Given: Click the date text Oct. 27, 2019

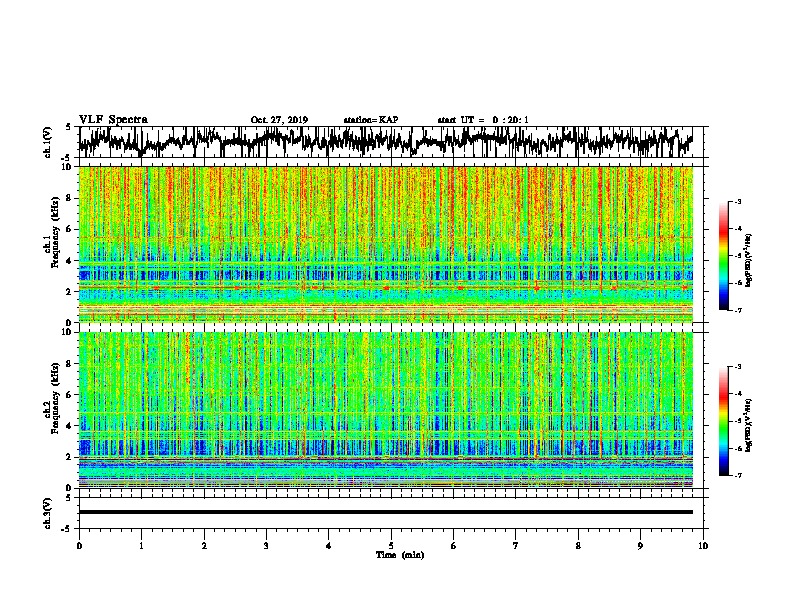Looking at the screenshot, I should click(x=279, y=120).
